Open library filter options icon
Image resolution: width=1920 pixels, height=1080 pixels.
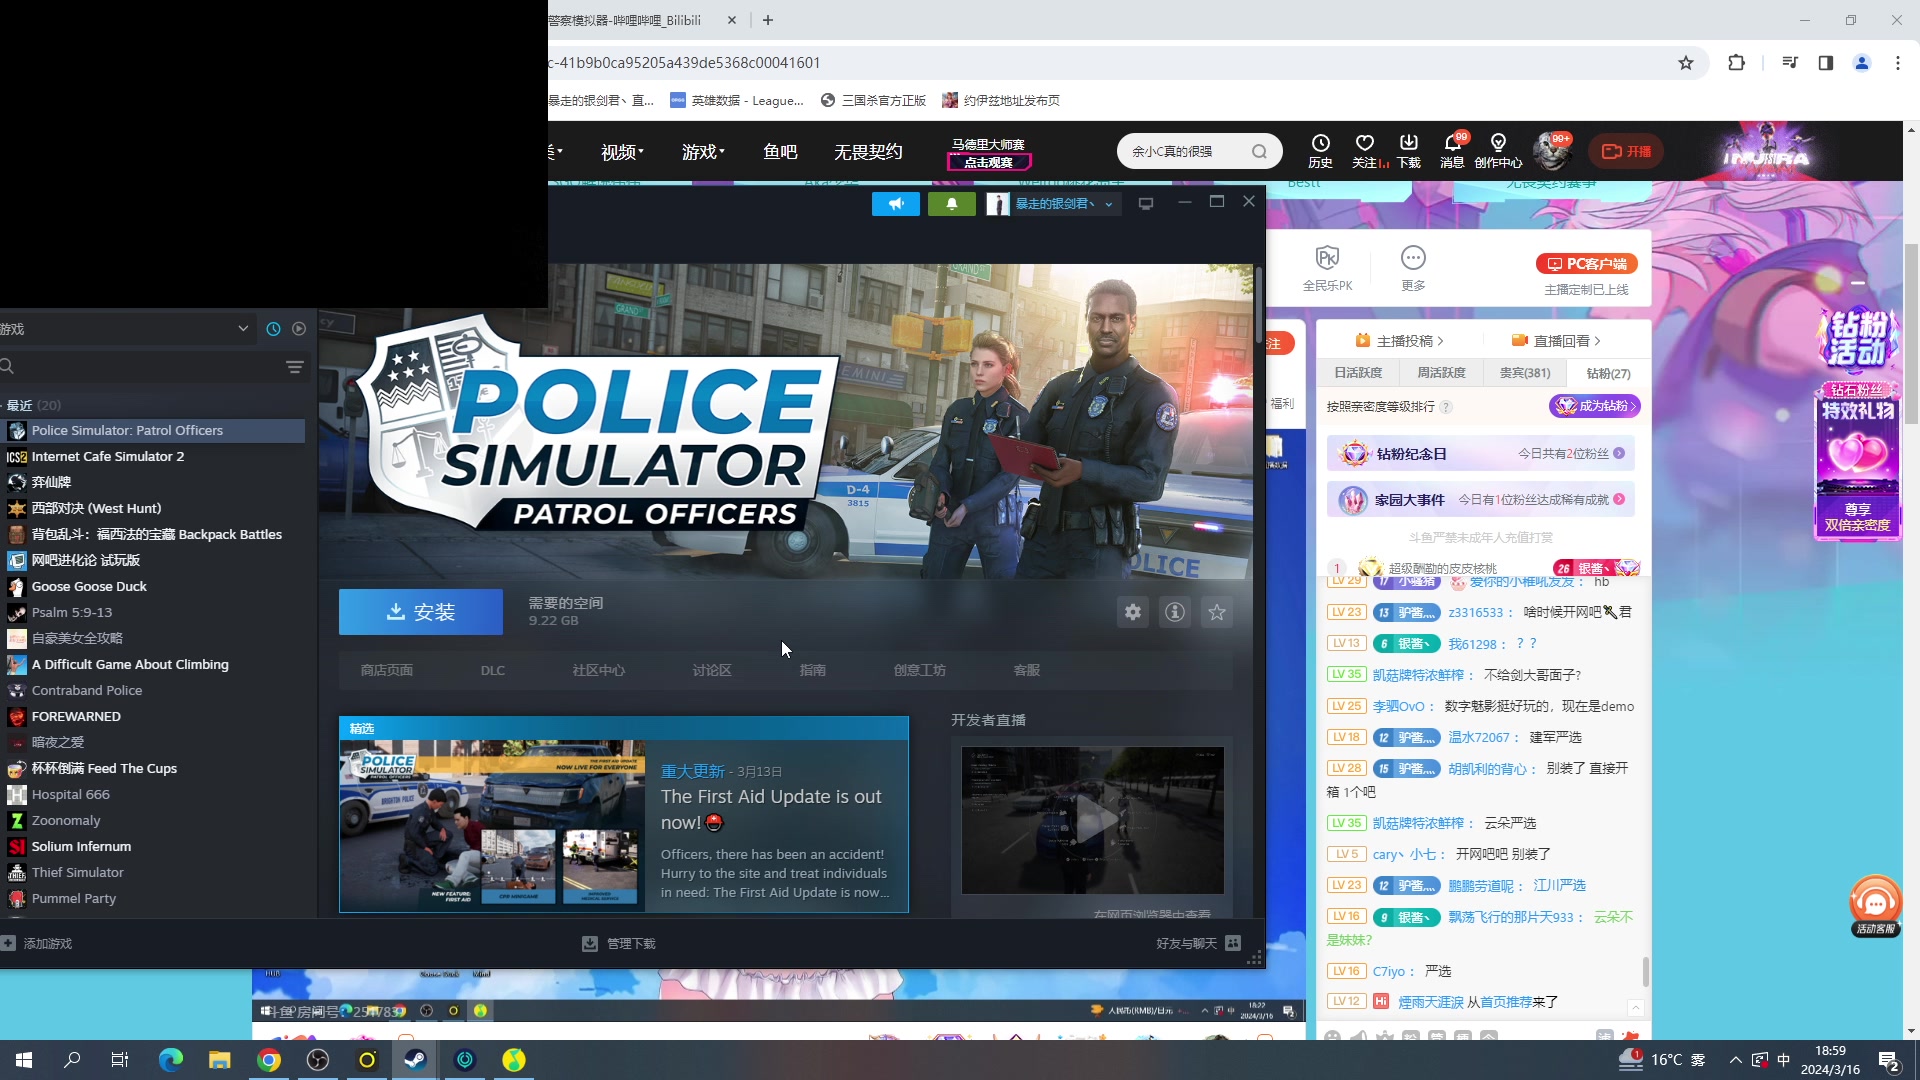coord(295,367)
